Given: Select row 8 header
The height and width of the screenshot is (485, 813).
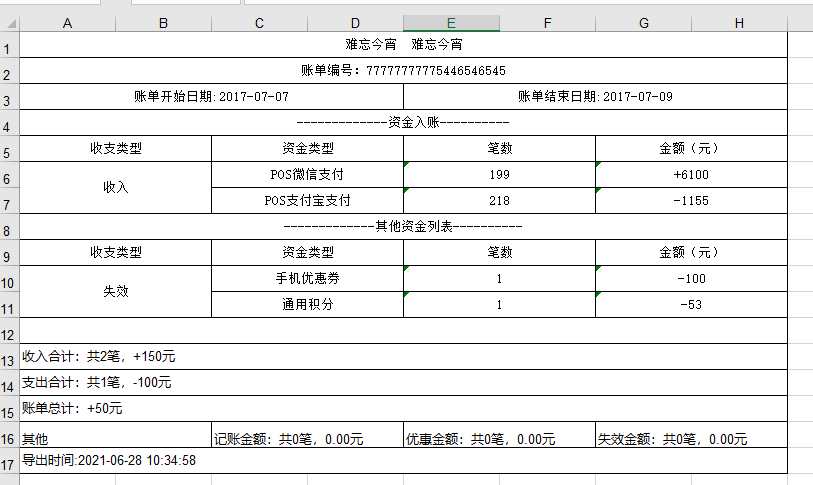Looking at the screenshot, I should tap(9, 226).
